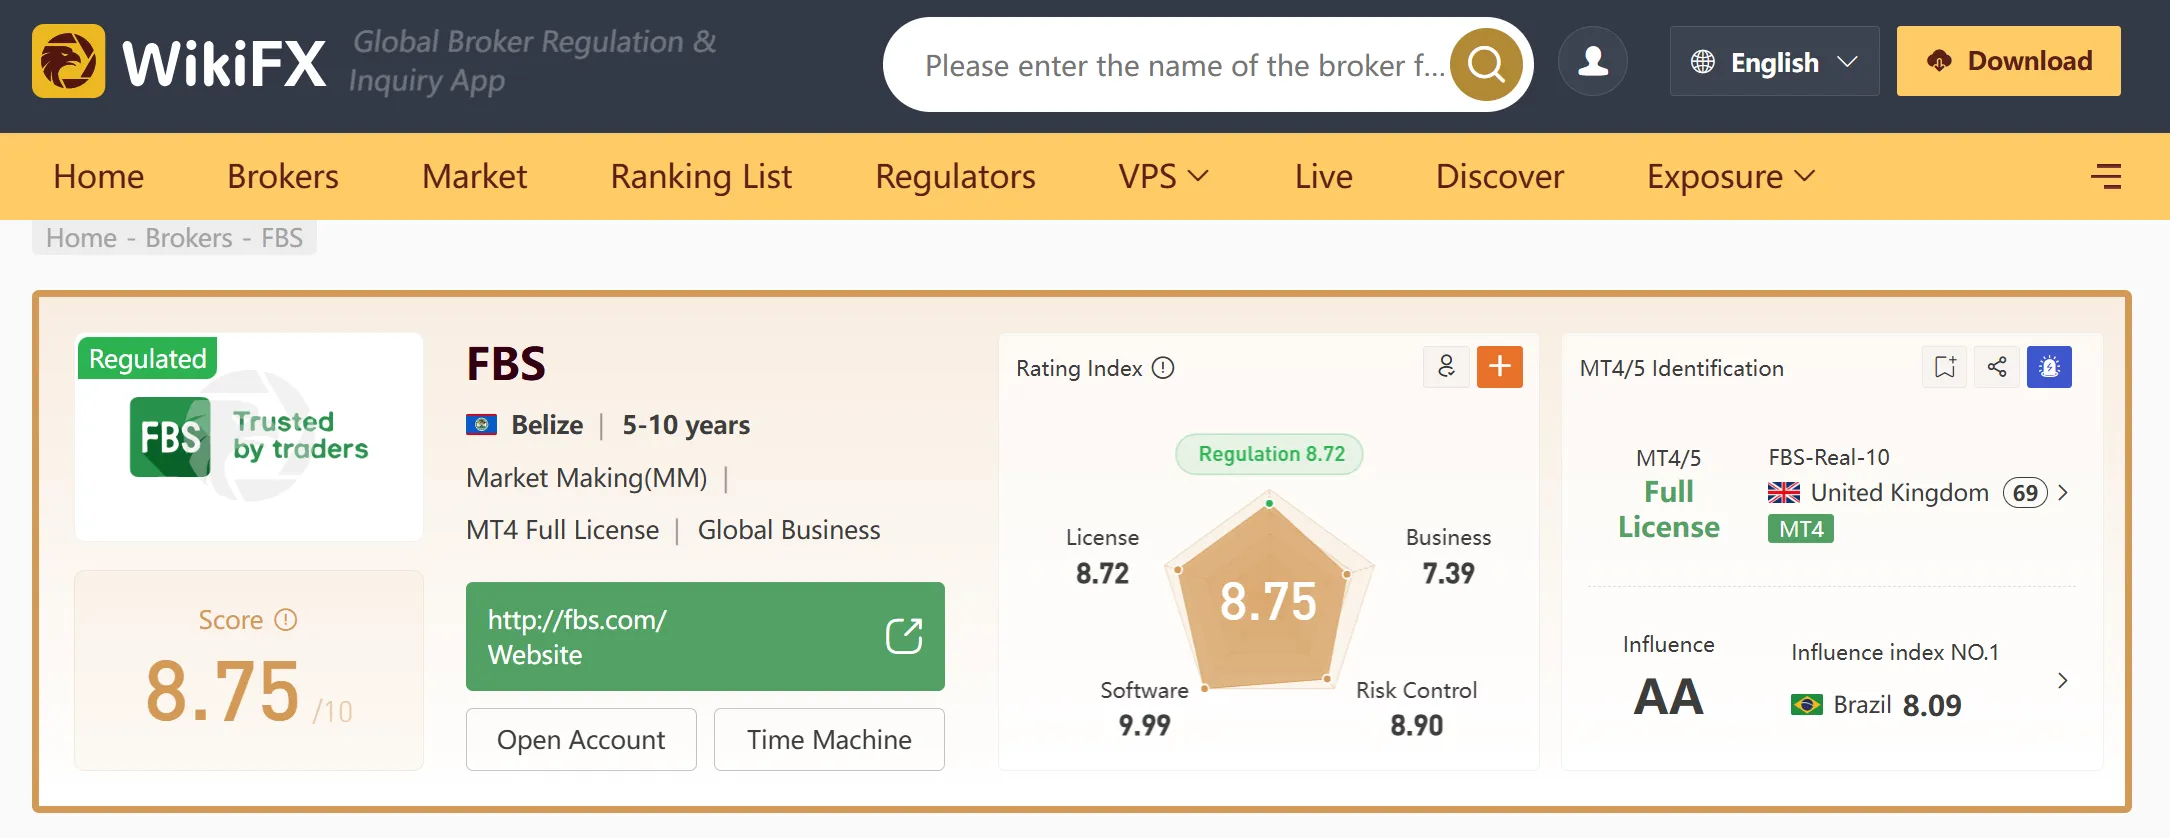Click the Time Machine button
2170x838 pixels.
point(829,740)
